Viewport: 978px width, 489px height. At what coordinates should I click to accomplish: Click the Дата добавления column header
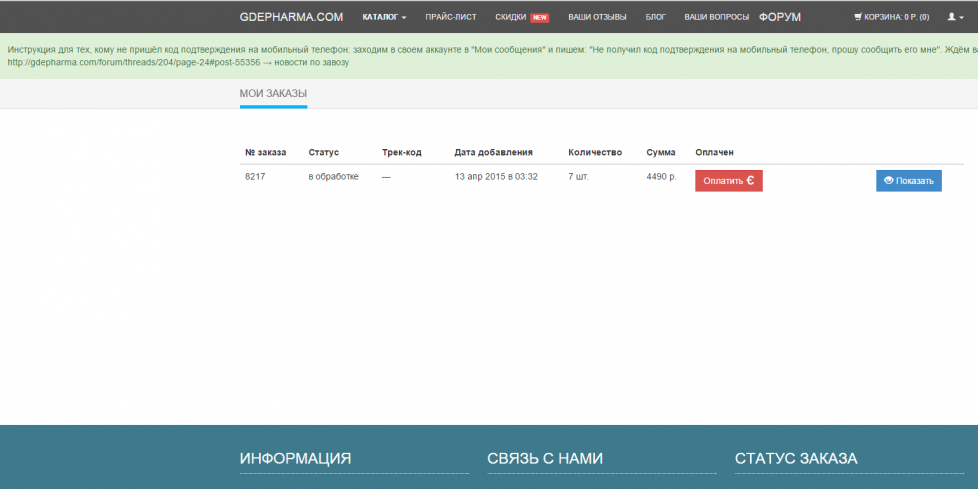pyautogui.click(x=493, y=152)
